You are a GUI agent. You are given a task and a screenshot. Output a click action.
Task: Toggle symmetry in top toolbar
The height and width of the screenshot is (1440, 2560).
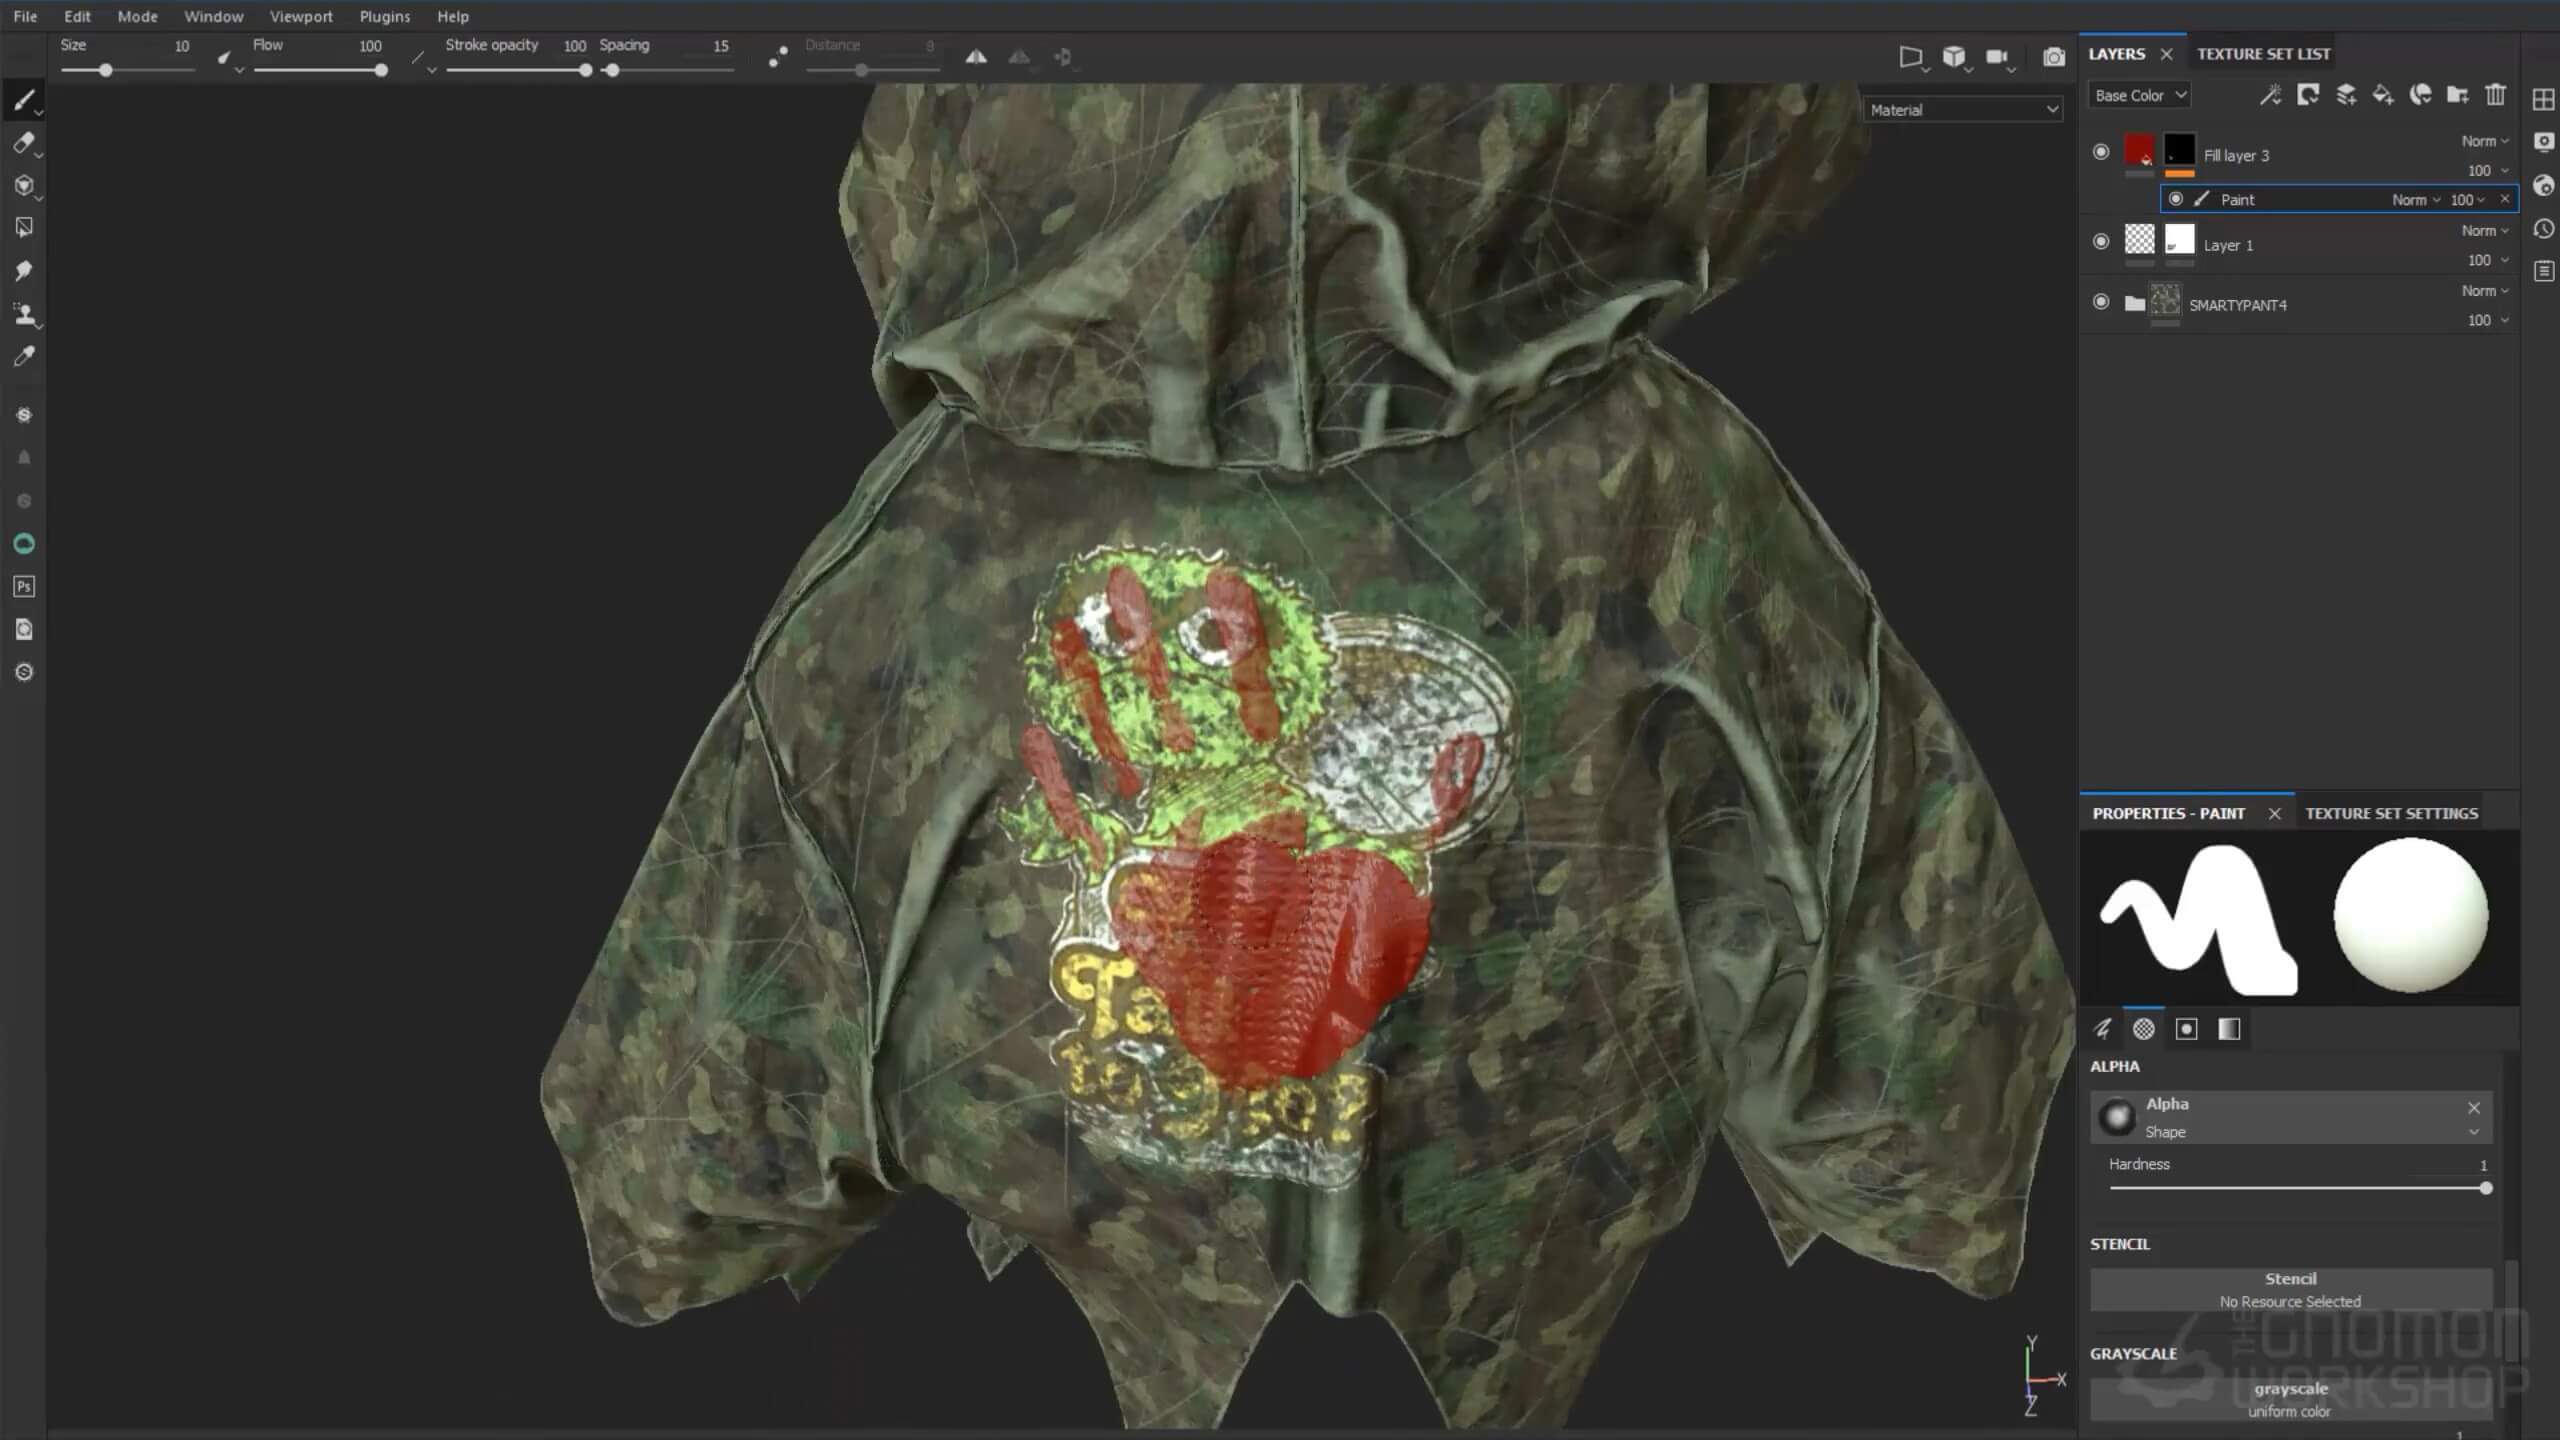976,57
